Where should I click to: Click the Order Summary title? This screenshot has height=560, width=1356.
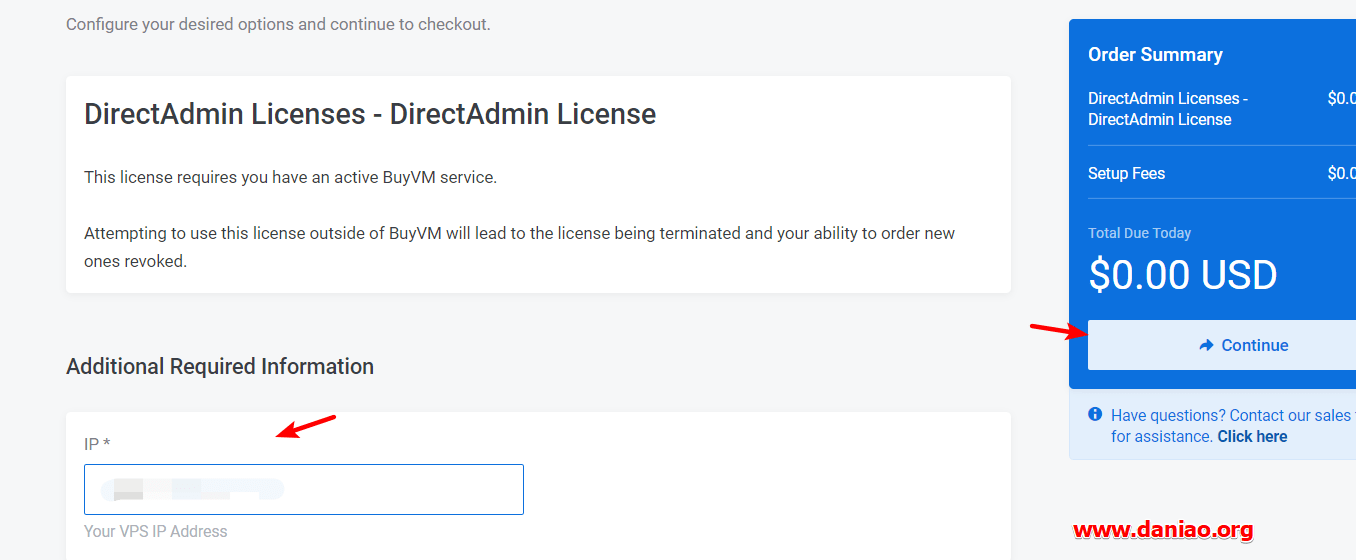click(x=1155, y=55)
